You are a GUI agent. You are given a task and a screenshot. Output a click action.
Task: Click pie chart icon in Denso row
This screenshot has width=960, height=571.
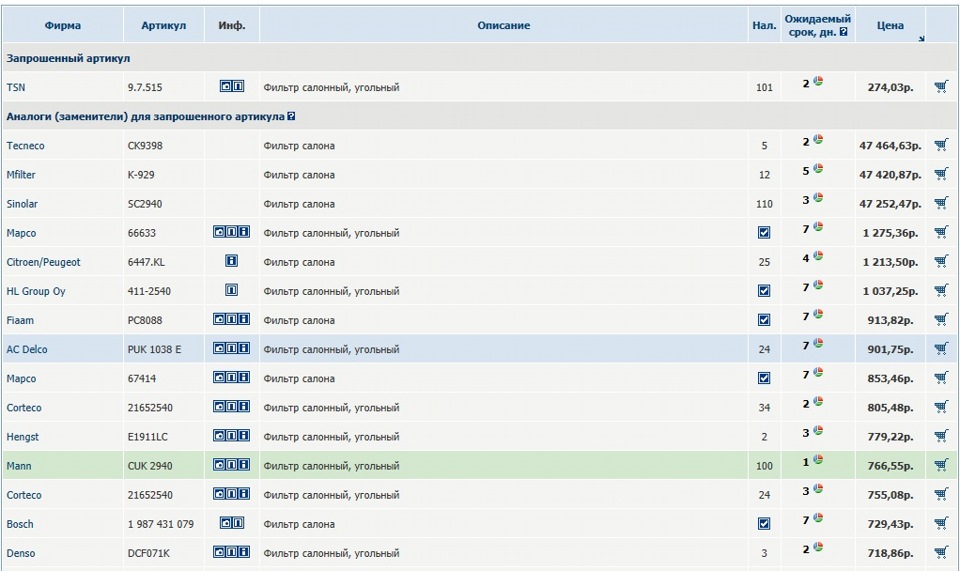(818, 547)
